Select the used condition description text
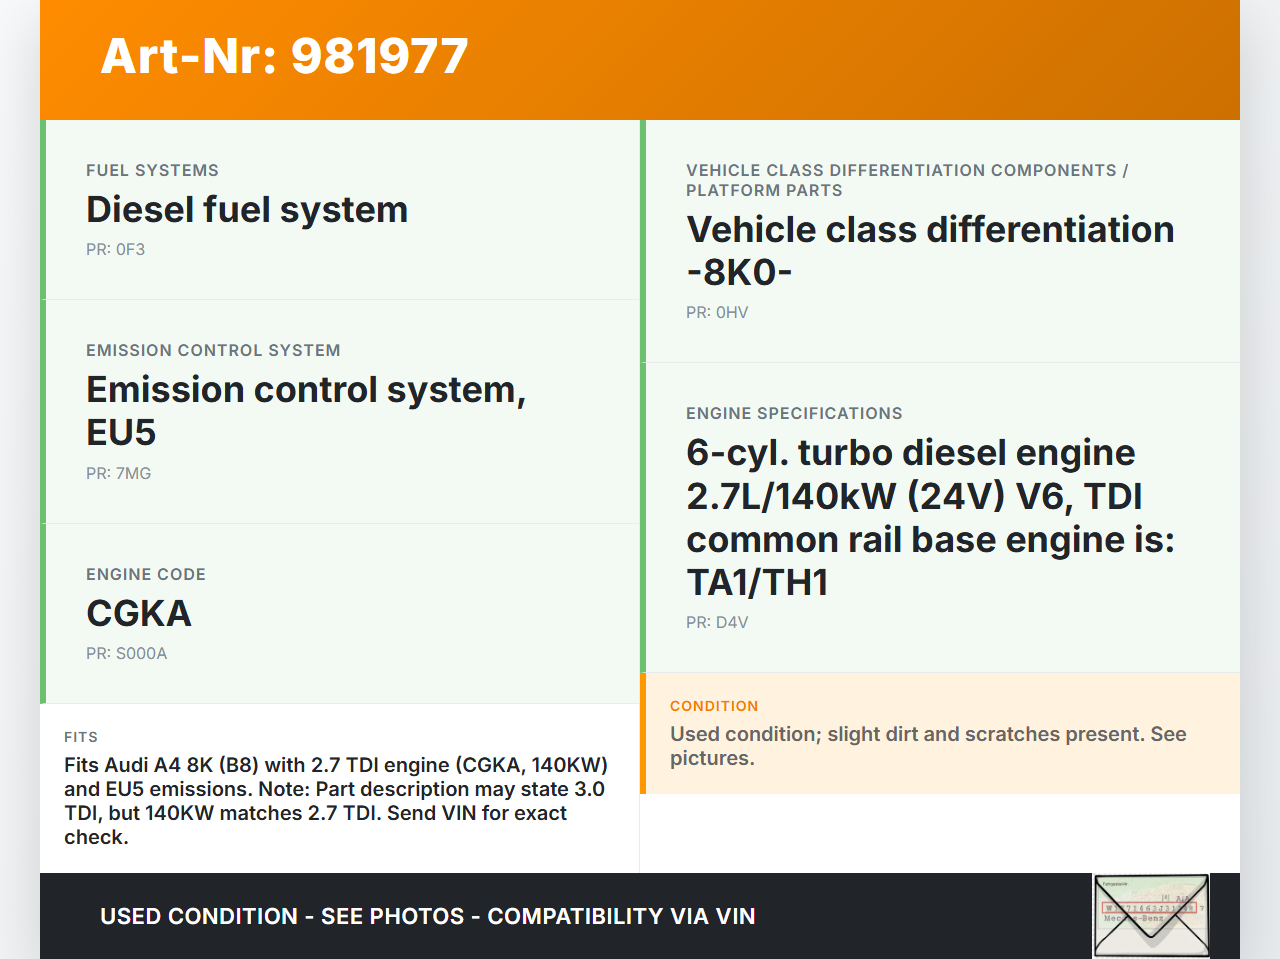 [927, 746]
